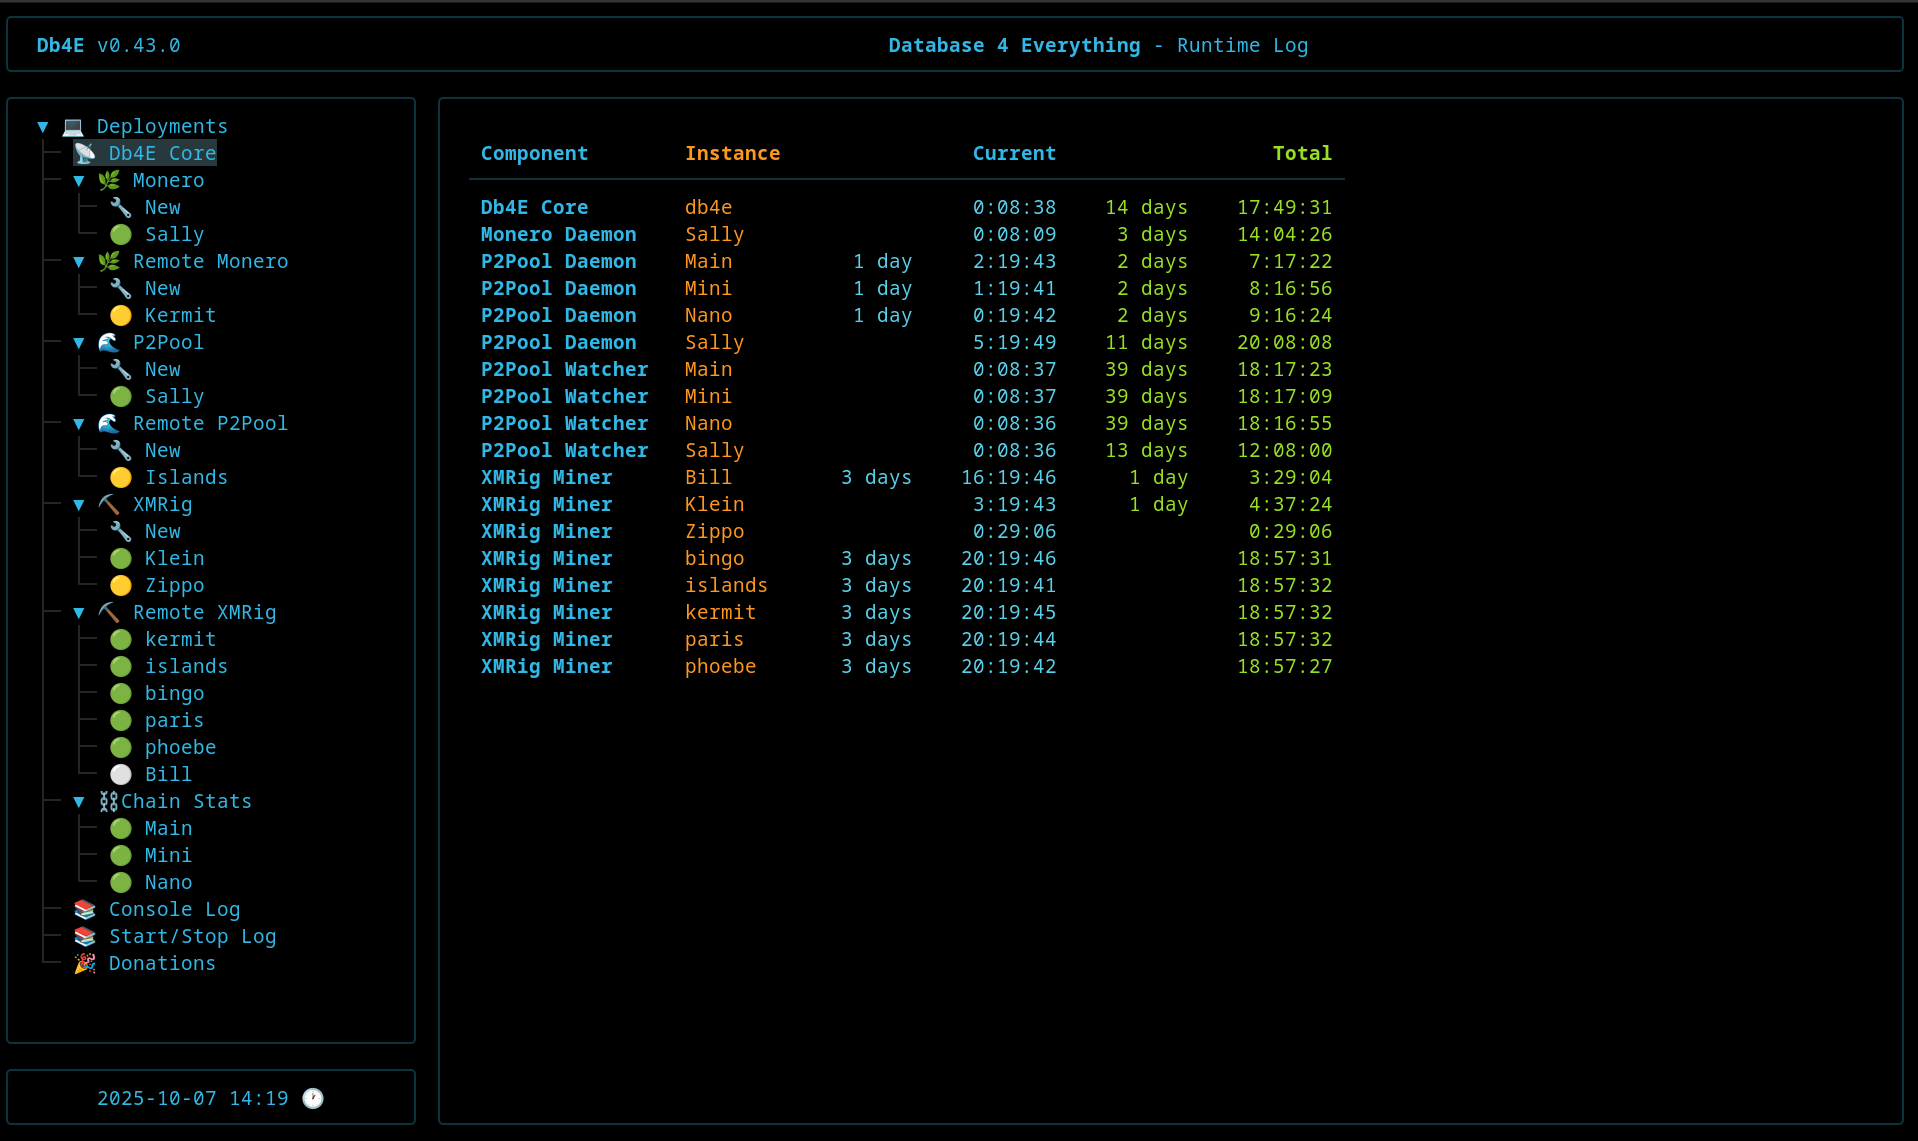Collapse the Deployments tree root
Image resolution: width=1918 pixels, height=1141 pixels.
[x=43, y=126]
